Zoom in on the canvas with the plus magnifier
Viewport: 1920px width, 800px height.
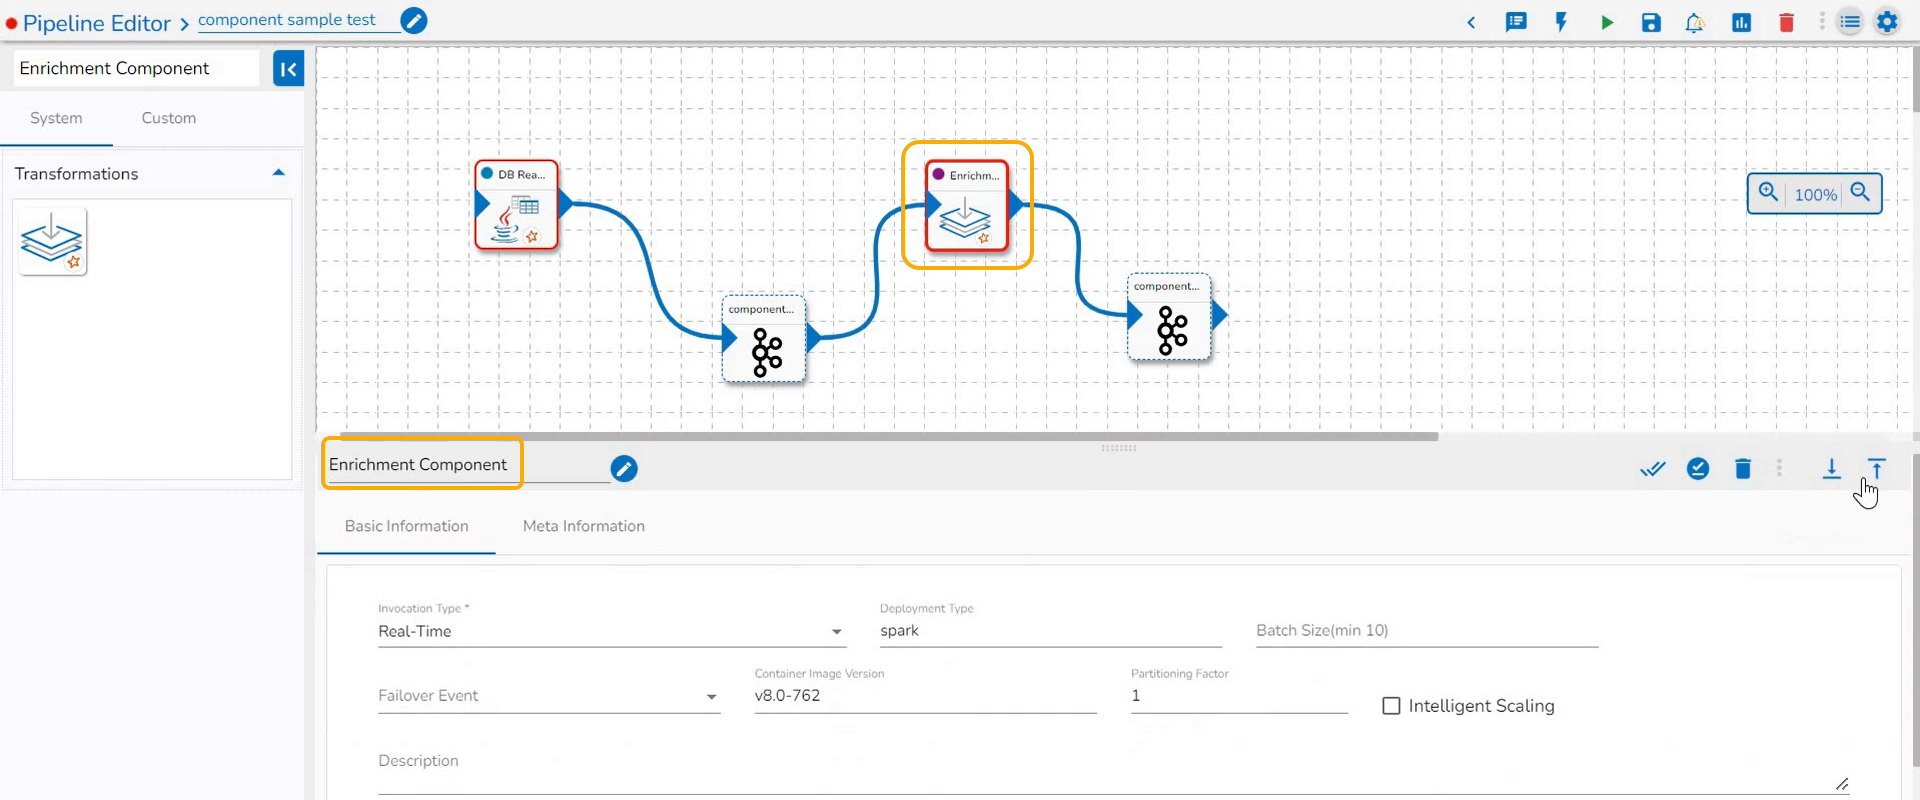coord(1768,192)
